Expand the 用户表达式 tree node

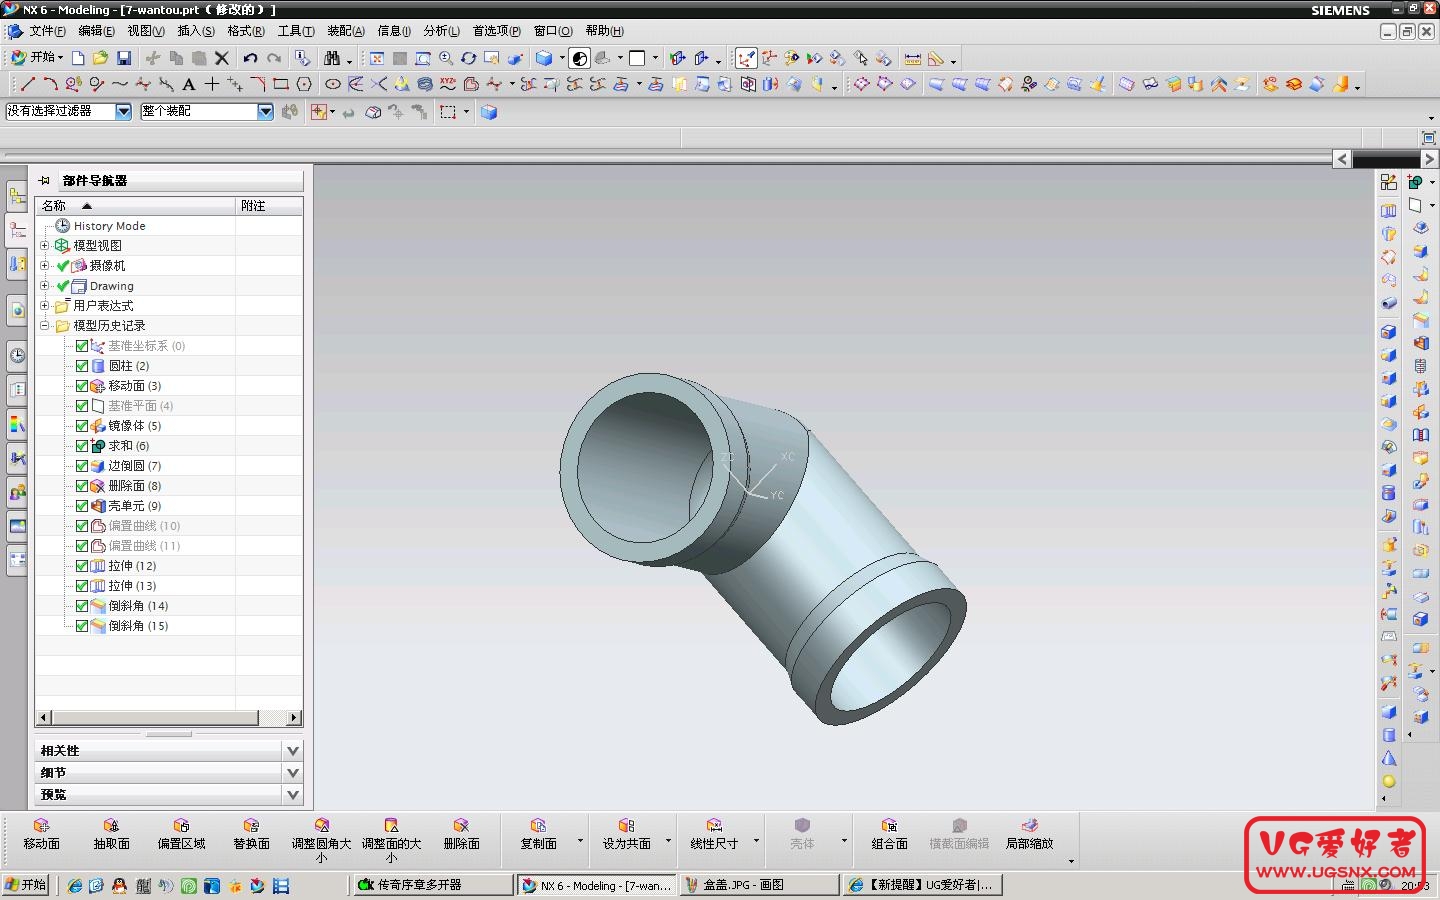(44, 306)
